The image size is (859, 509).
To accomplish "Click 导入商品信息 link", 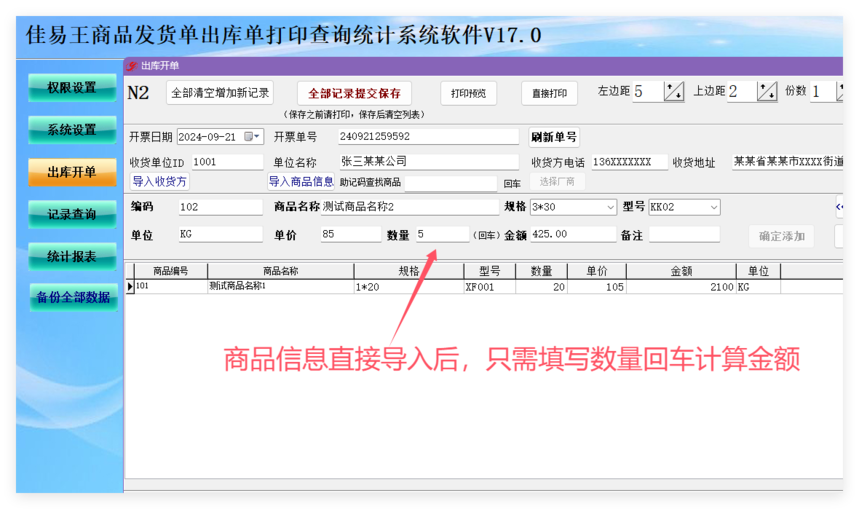I will [301, 181].
